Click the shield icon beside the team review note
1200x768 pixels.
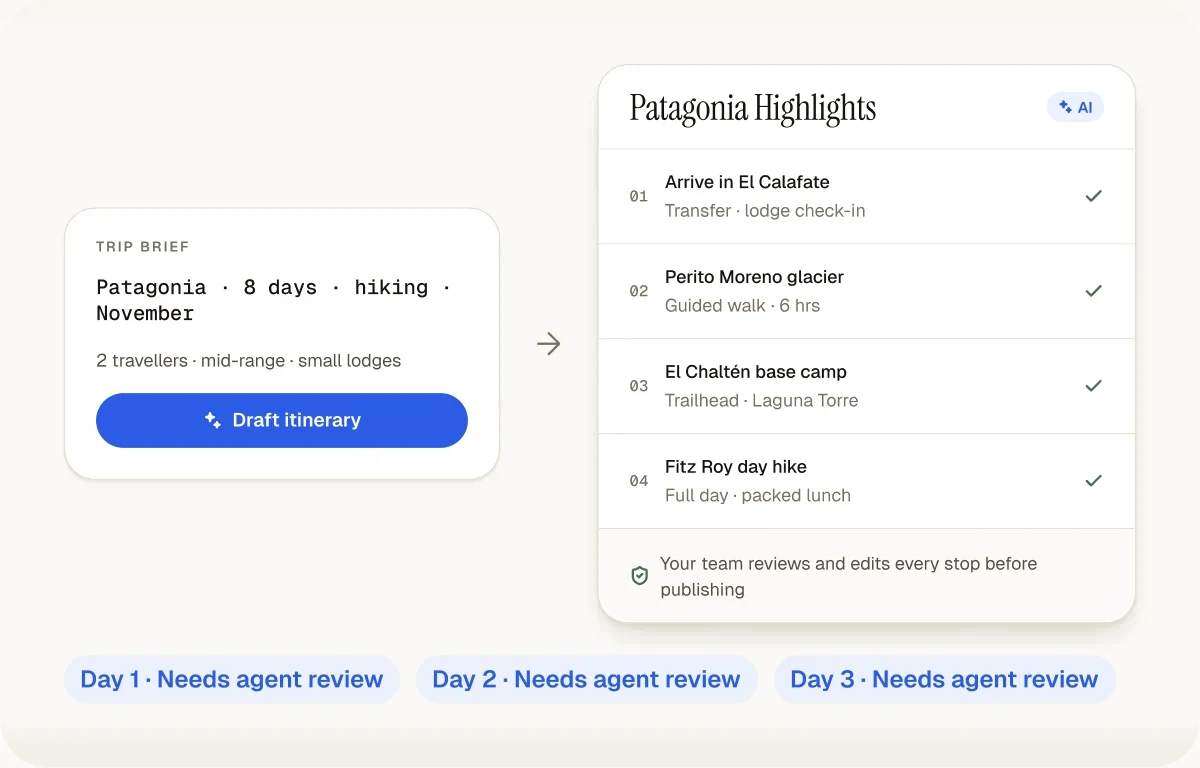(640, 576)
